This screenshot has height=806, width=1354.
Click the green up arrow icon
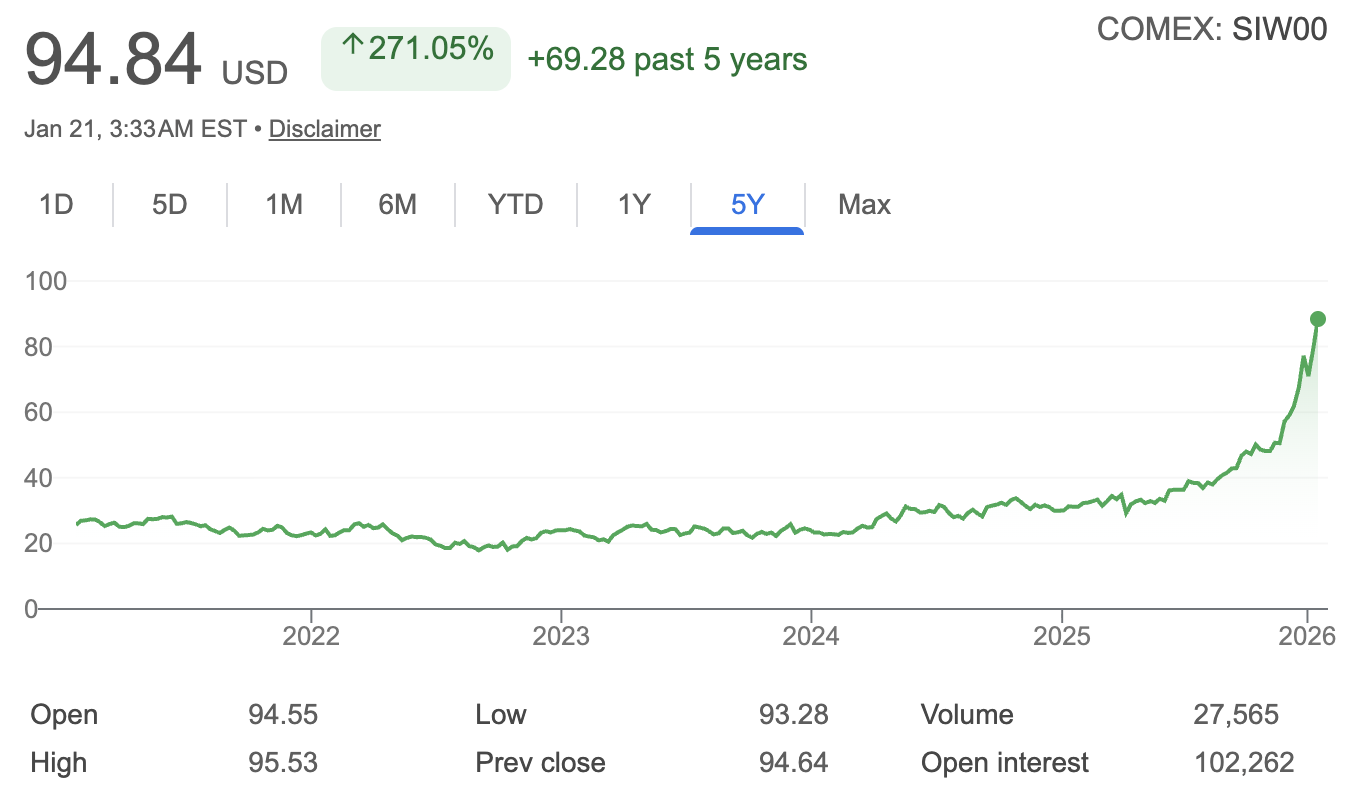(352, 46)
